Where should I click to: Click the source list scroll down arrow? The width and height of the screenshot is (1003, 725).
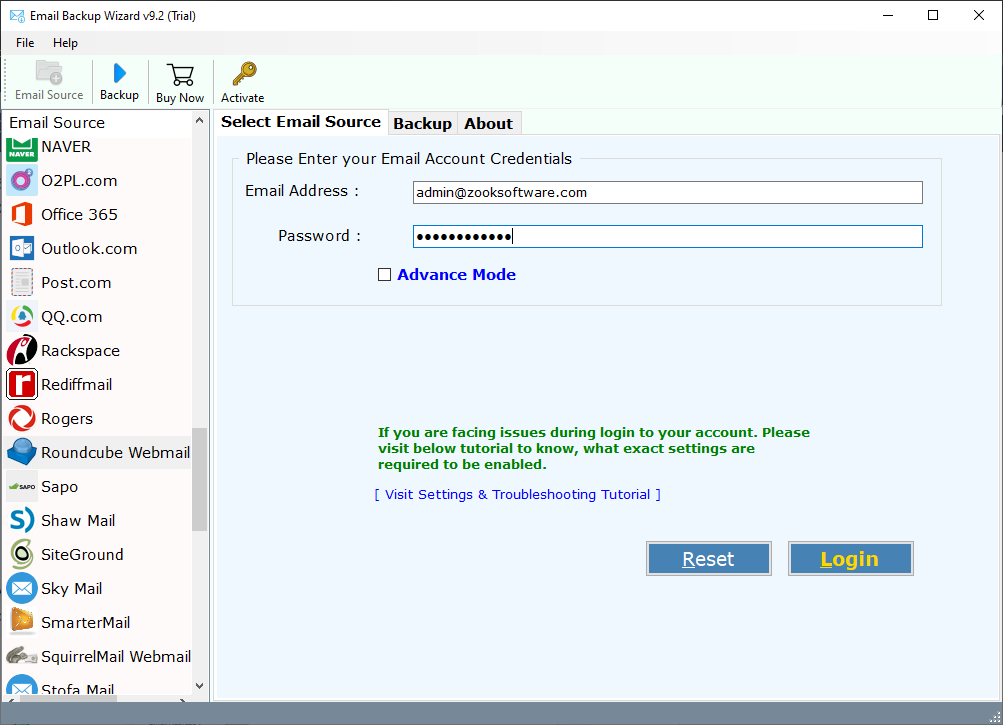tap(200, 685)
